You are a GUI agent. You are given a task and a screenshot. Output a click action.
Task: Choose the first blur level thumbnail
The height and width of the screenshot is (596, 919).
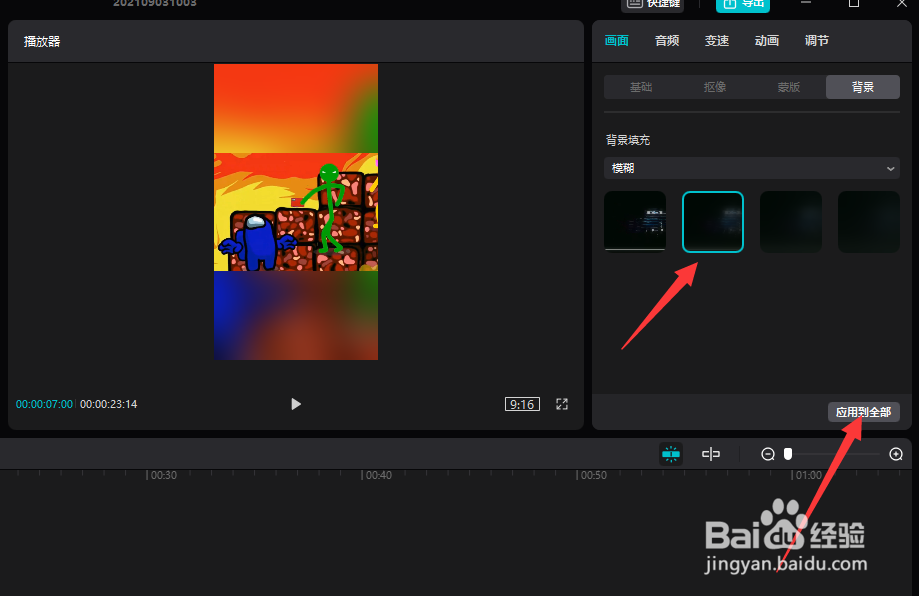(x=635, y=222)
